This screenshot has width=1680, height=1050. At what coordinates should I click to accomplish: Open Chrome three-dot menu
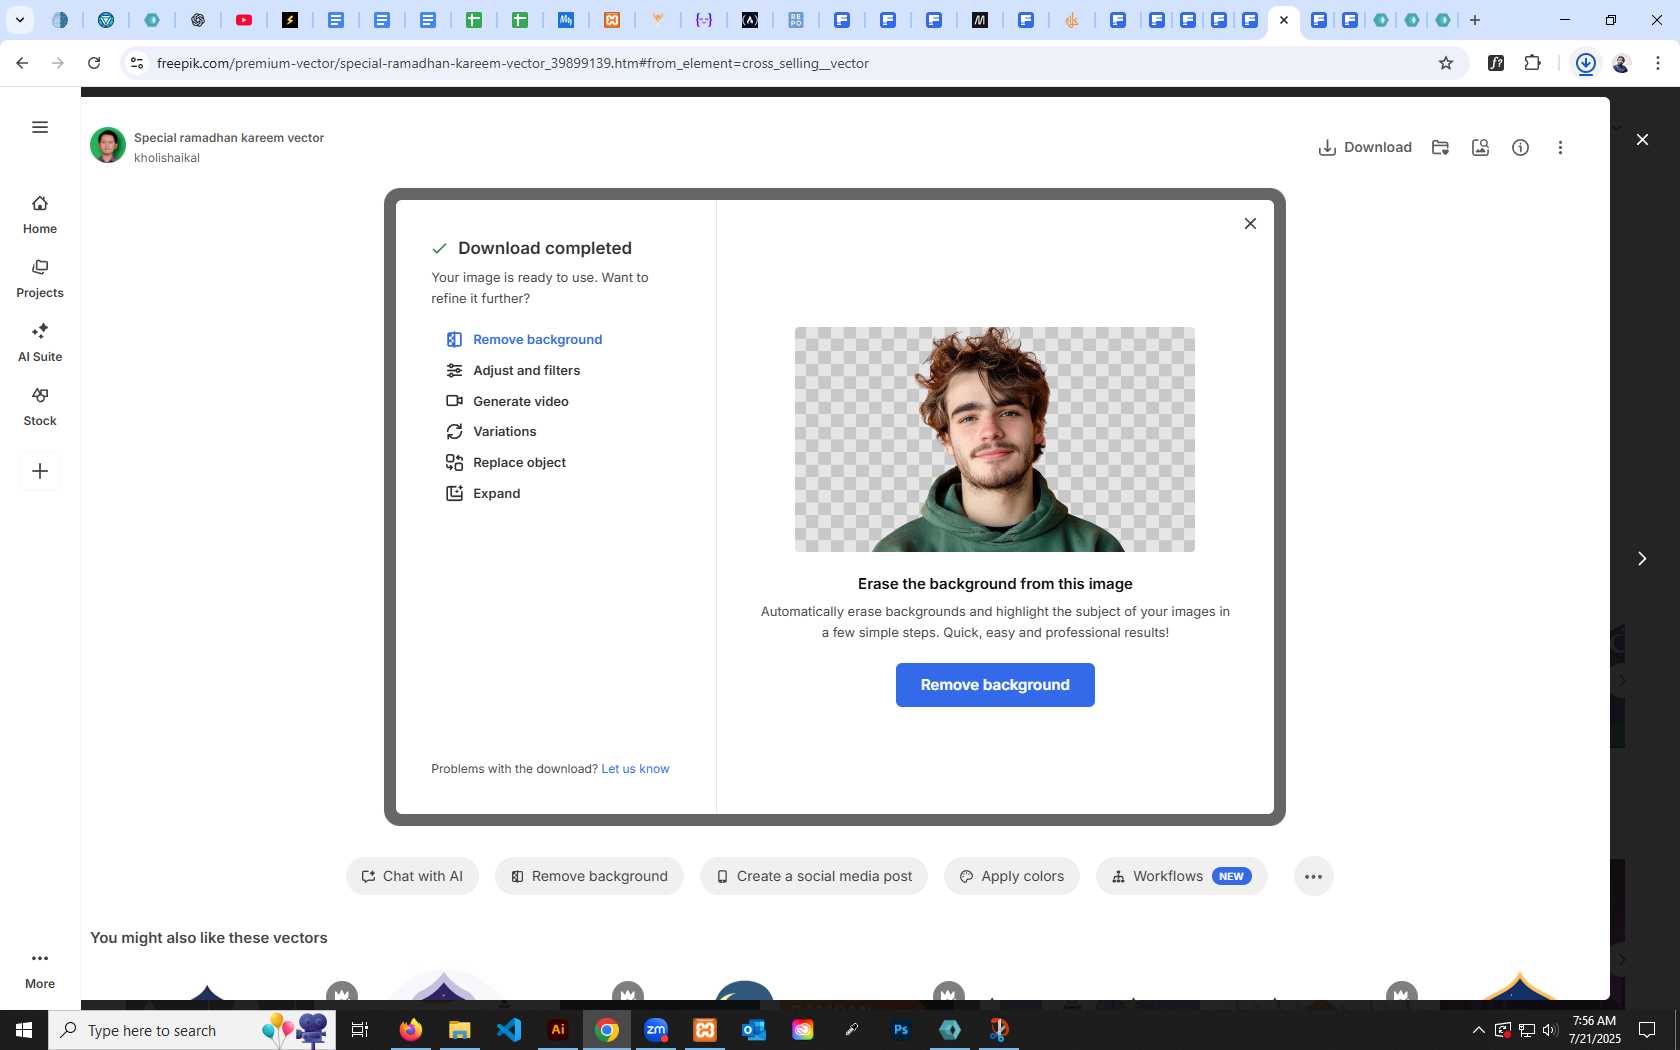click(x=1658, y=63)
